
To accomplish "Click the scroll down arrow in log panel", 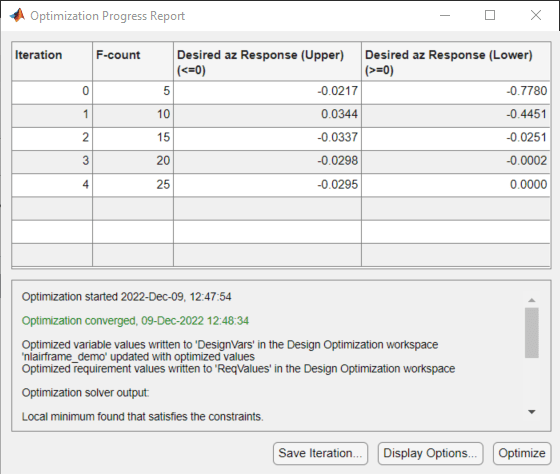I will [x=531, y=412].
